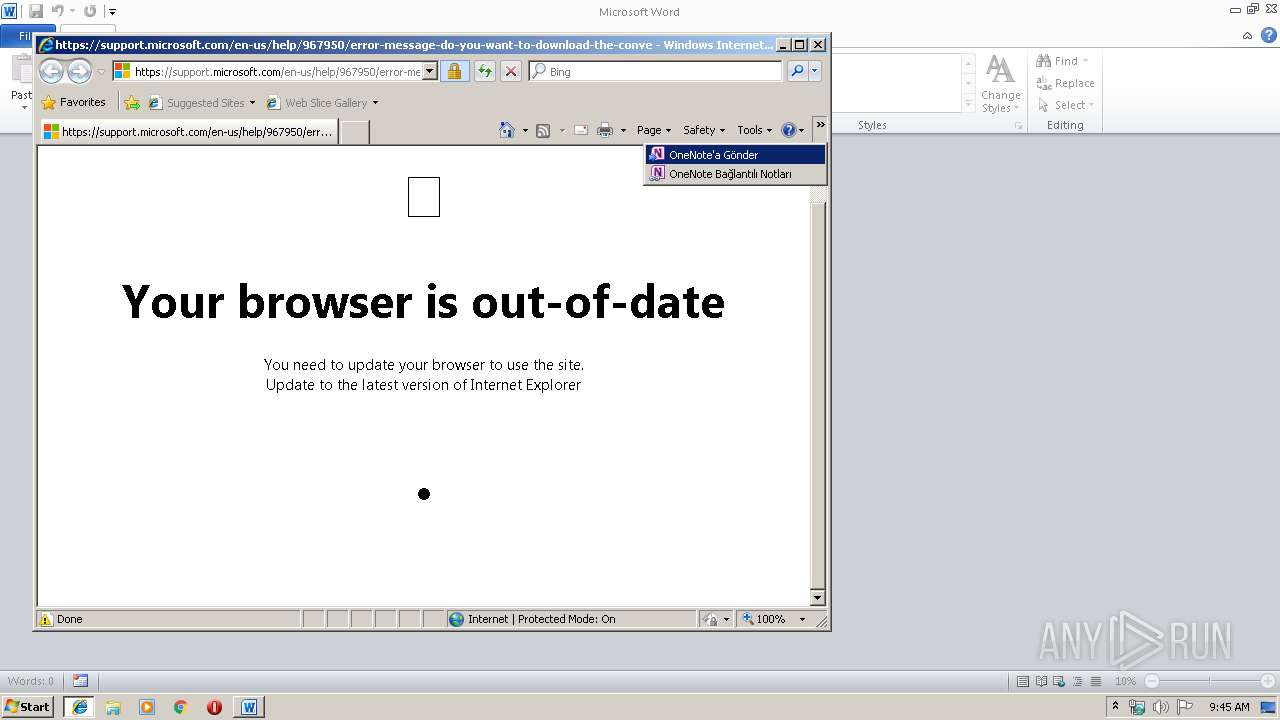Click Save icon in Word quick access toolbar

coord(36,11)
